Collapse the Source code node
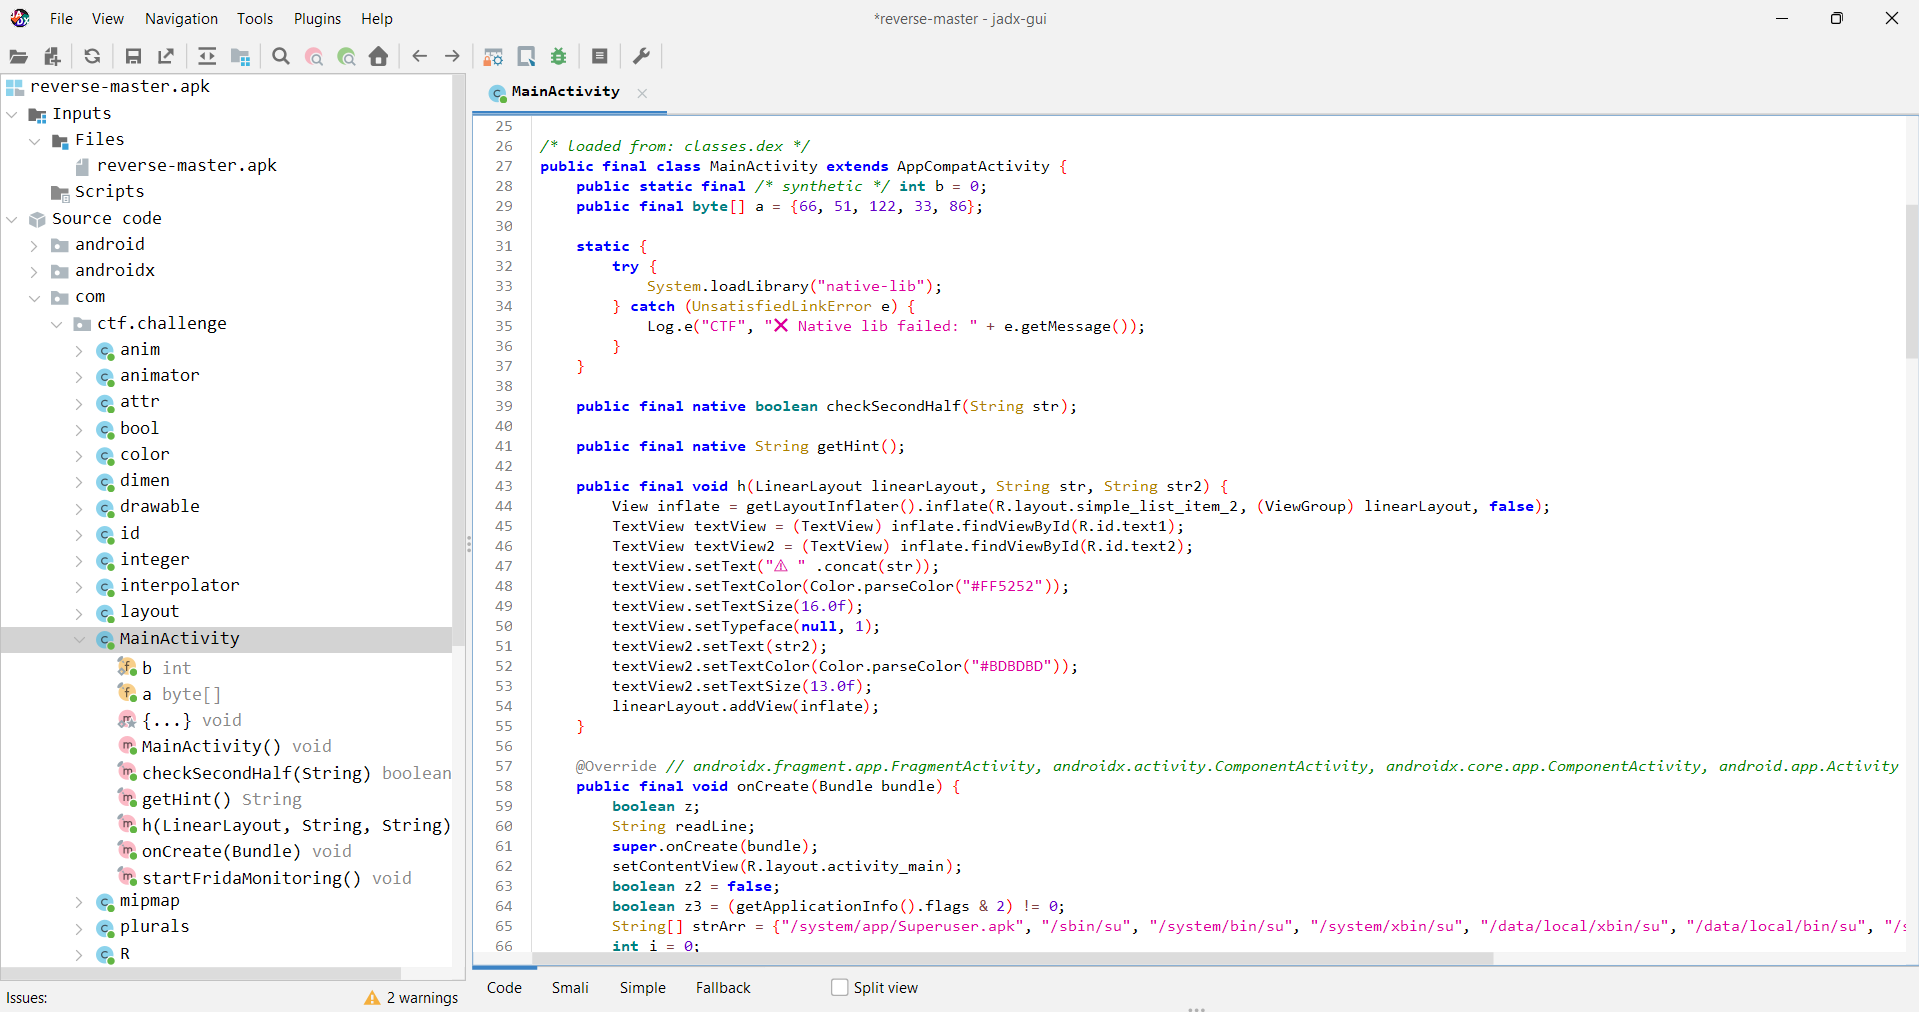Image resolution: width=1919 pixels, height=1012 pixels. (12, 219)
